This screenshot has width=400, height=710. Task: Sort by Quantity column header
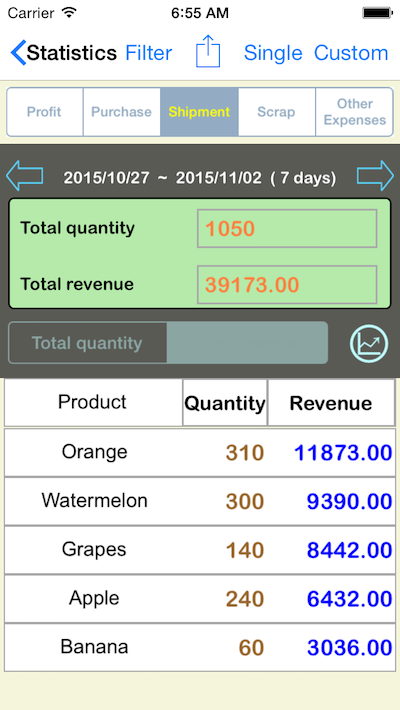point(225,403)
